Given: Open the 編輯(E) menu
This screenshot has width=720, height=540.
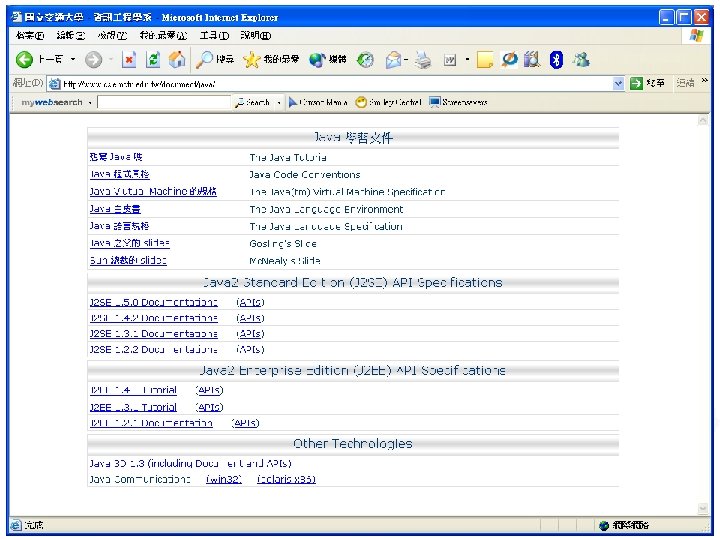Looking at the screenshot, I should pos(71,35).
